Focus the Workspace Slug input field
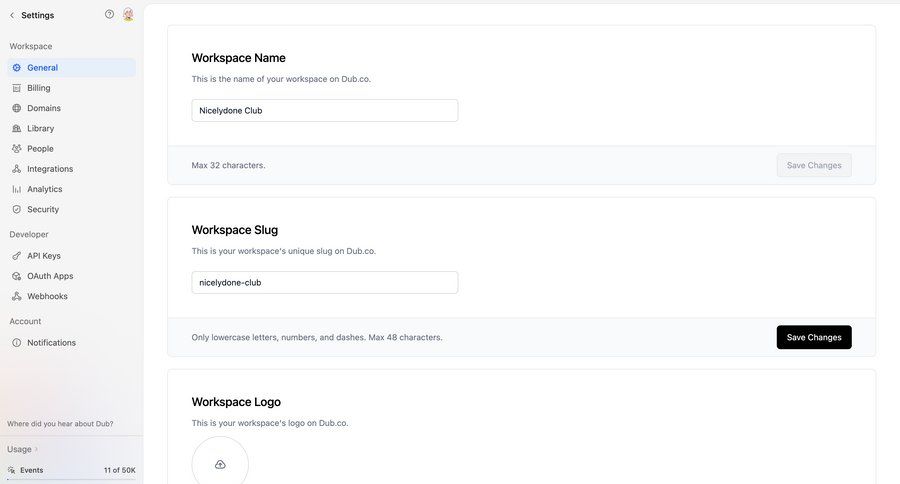Screen dimensions: 900x484 point(325,282)
